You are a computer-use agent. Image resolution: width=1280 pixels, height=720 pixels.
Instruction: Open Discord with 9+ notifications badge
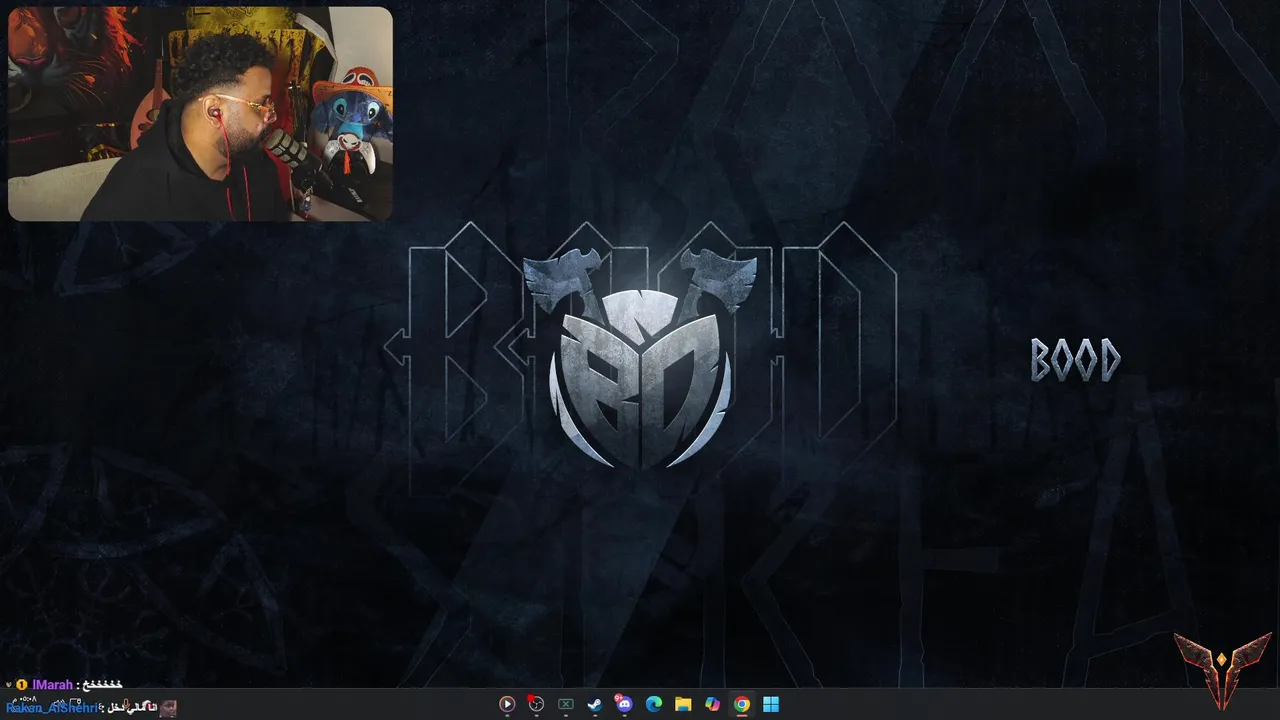(x=624, y=704)
